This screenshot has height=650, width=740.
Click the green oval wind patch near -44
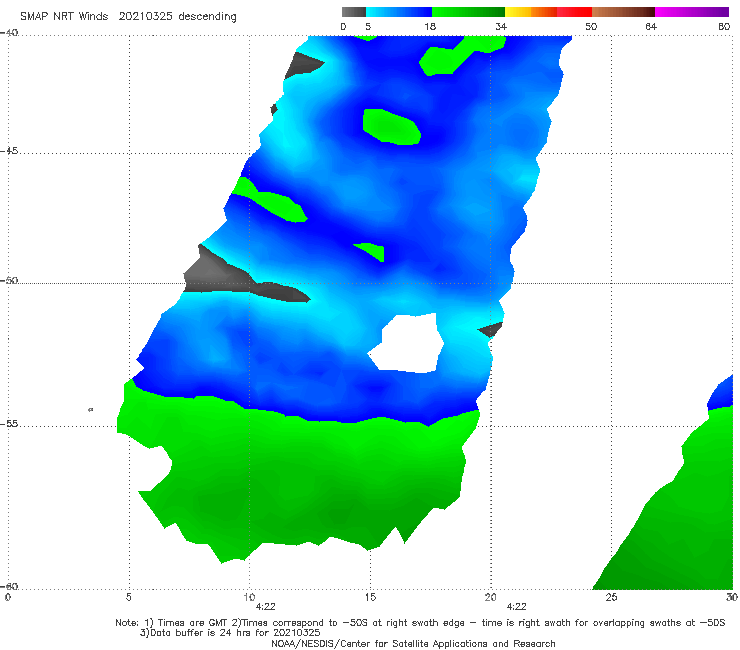click(x=391, y=126)
